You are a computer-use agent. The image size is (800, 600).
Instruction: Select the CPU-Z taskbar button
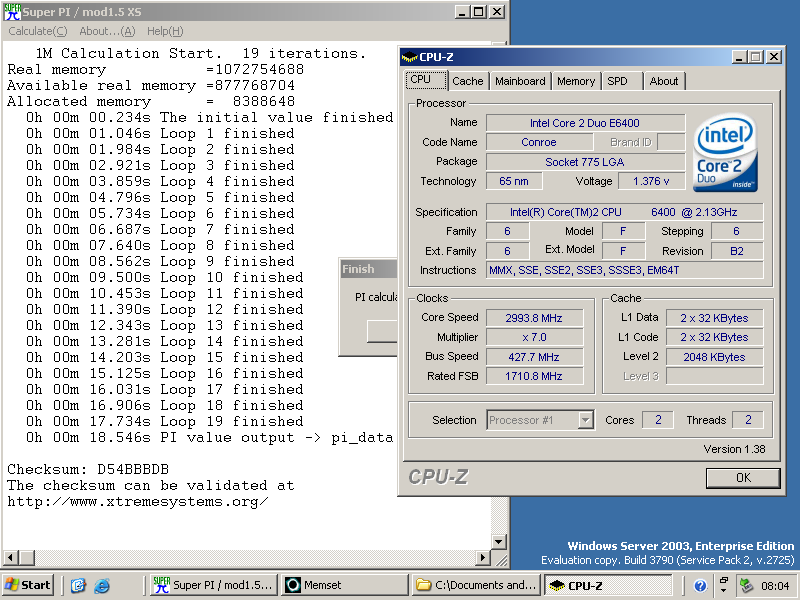click(x=608, y=585)
